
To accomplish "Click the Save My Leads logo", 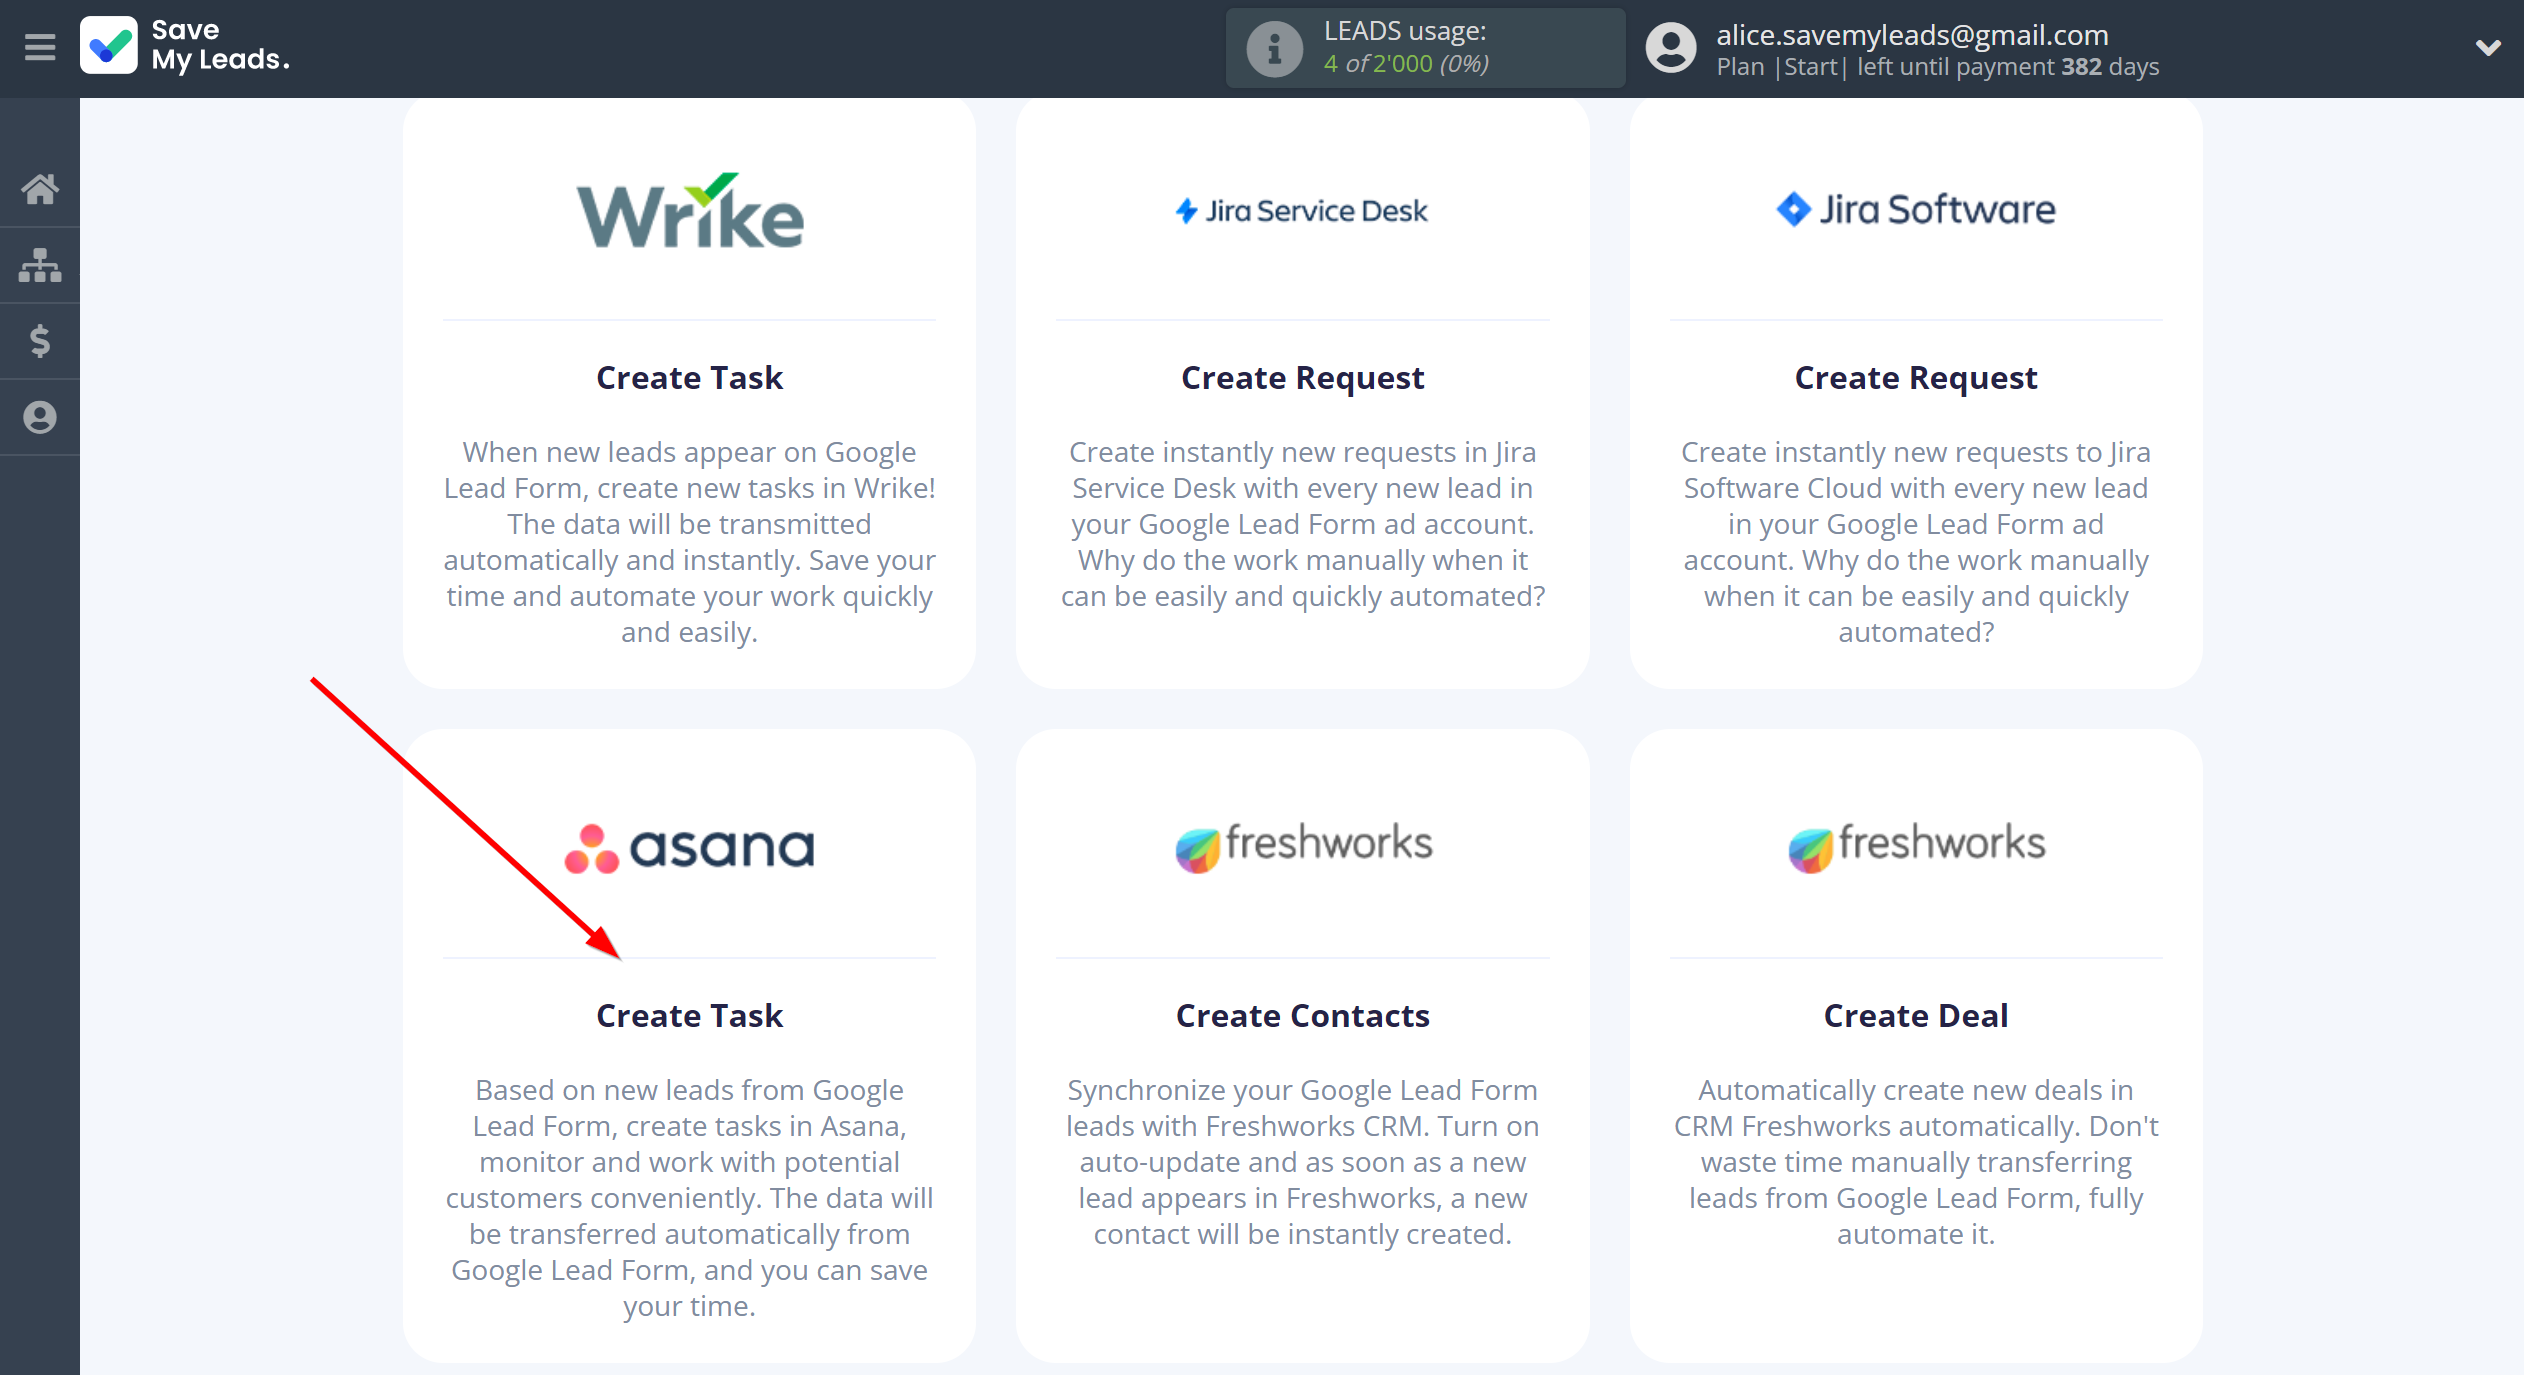I will click(185, 46).
